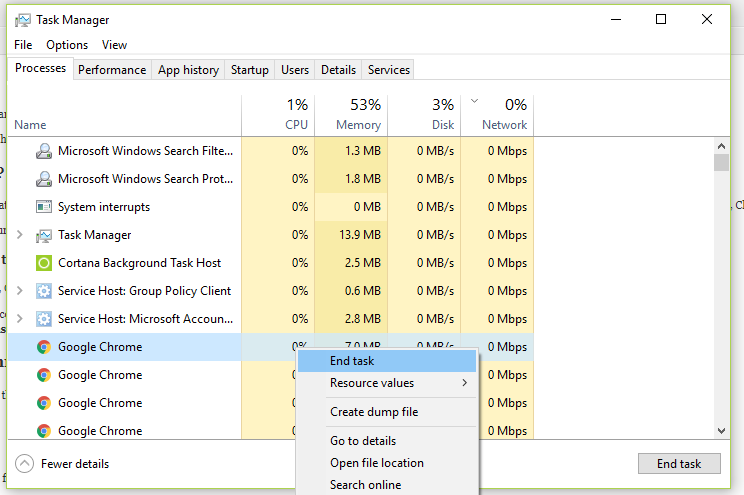Sort by the Disk column header

pos(424,116)
